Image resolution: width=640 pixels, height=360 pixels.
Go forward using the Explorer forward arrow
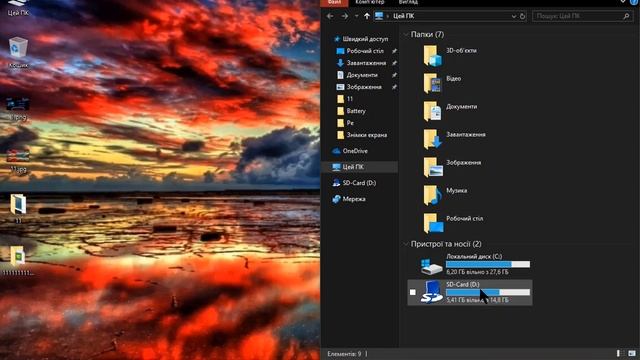pos(345,16)
